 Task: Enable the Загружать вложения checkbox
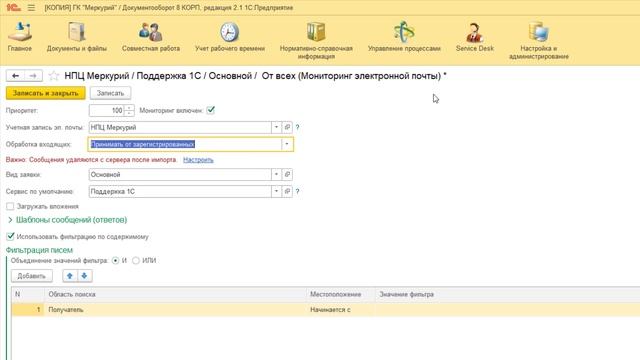(10, 207)
